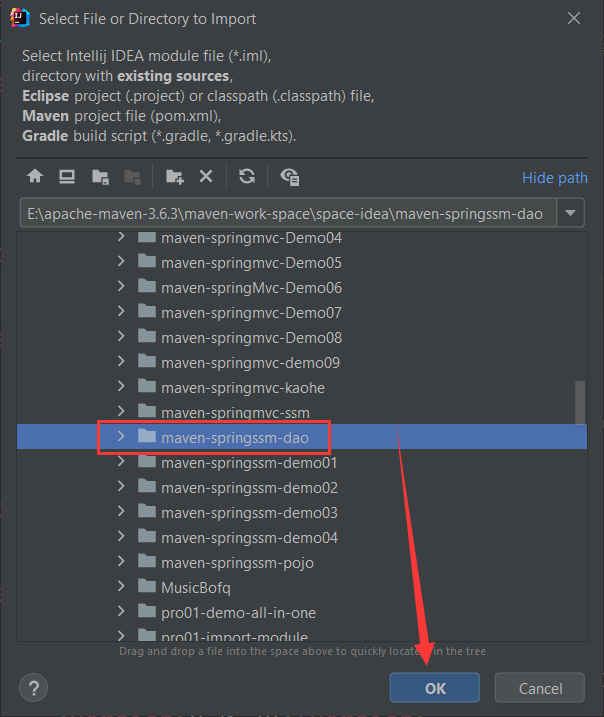Viewport: 604px width, 717px height.
Task: Click the Hide path link
Action: (x=555, y=178)
